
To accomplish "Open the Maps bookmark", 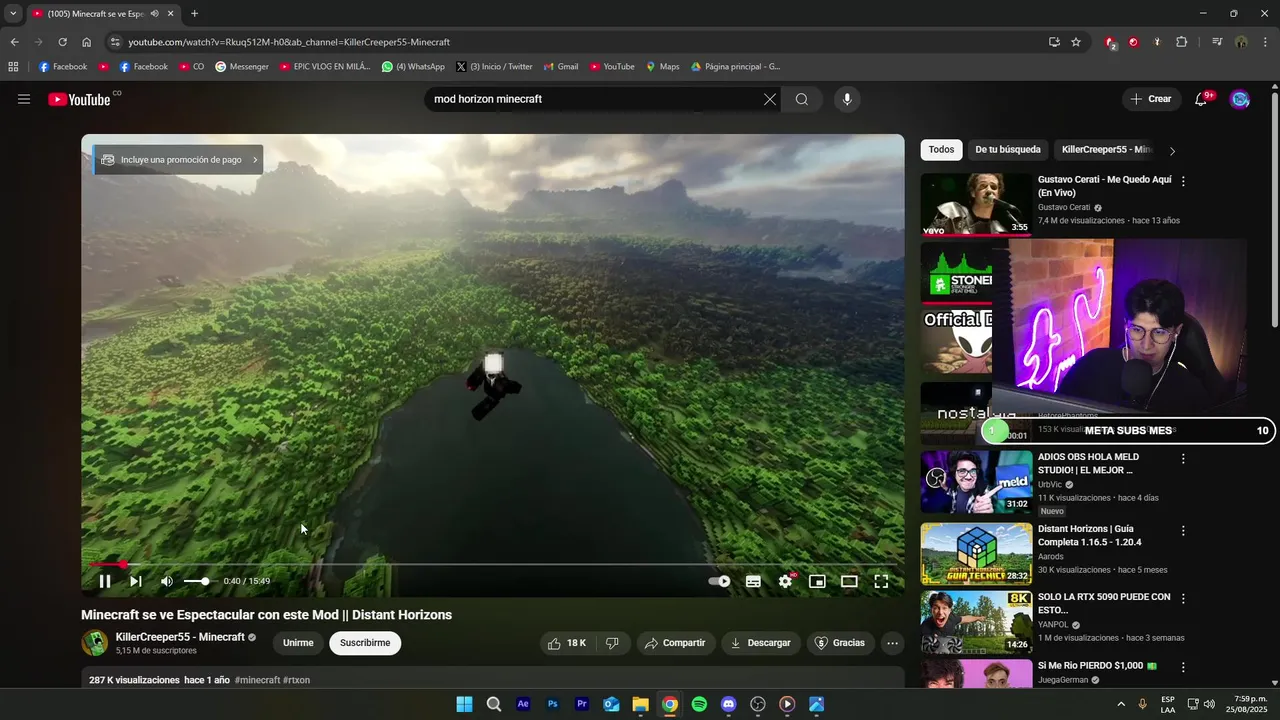I will click(x=662, y=67).
